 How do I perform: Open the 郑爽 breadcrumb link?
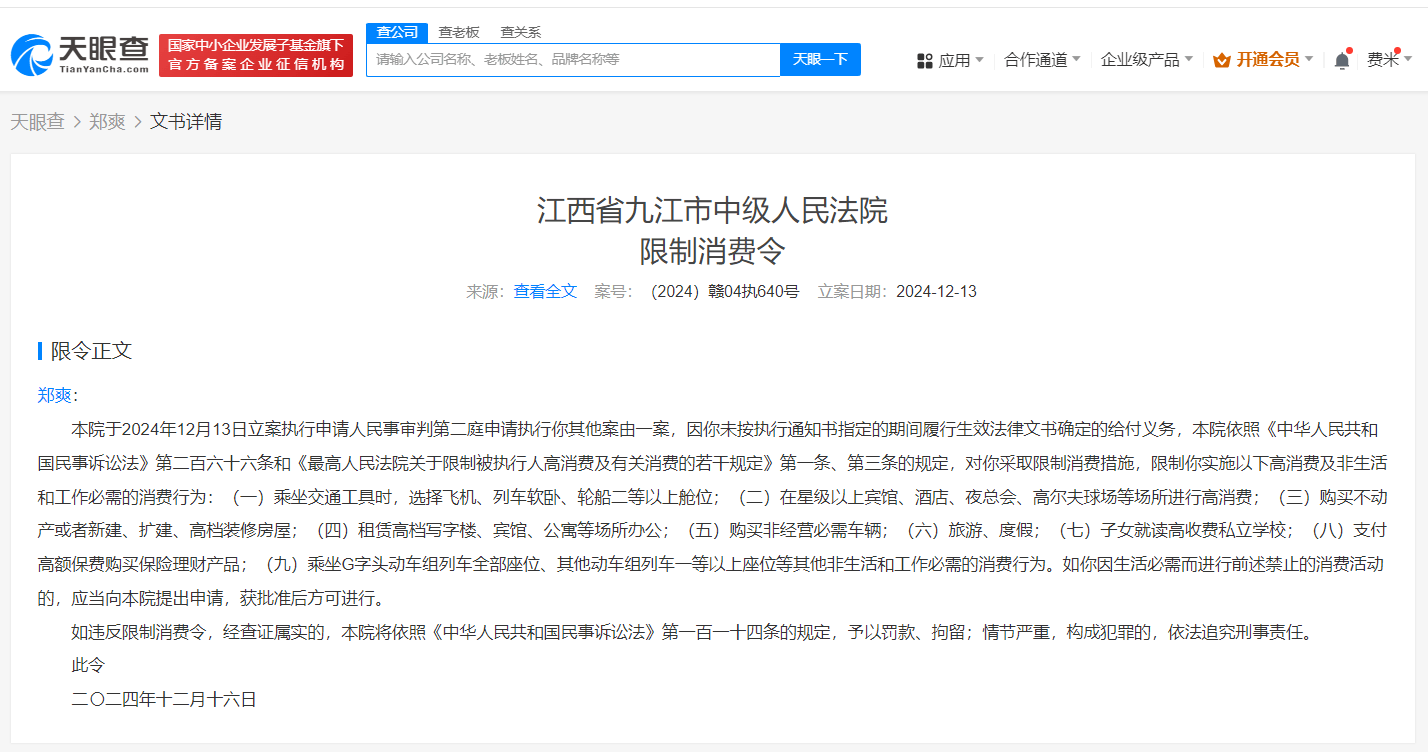pos(107,122)
